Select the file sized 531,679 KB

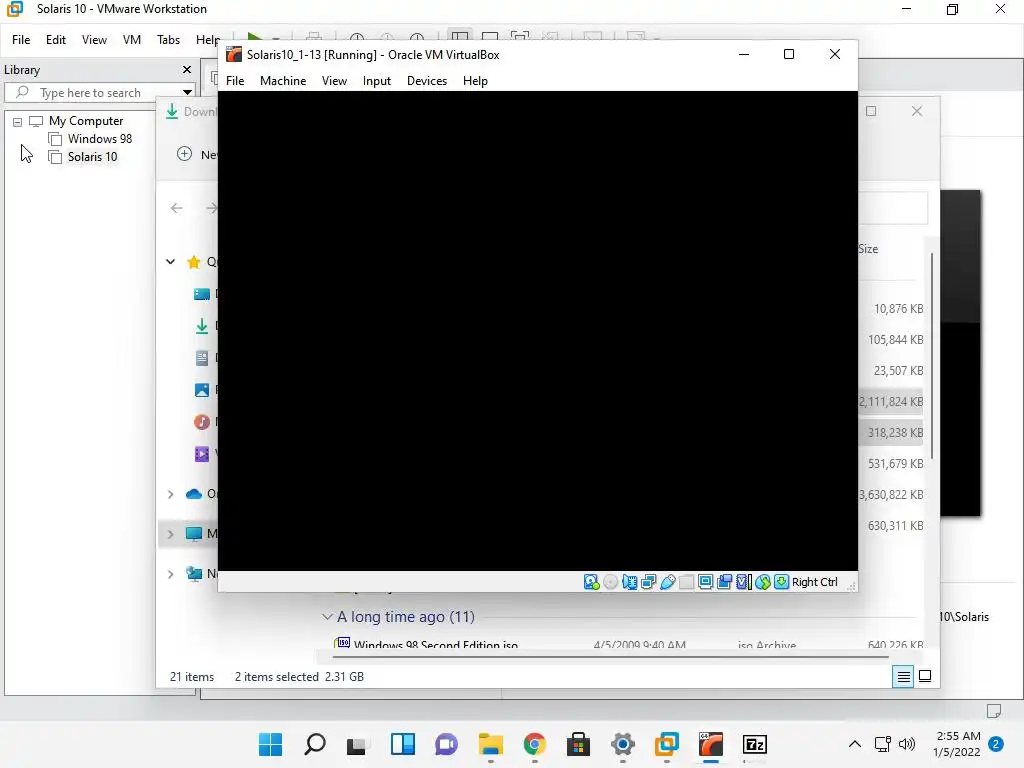(895, 464)
